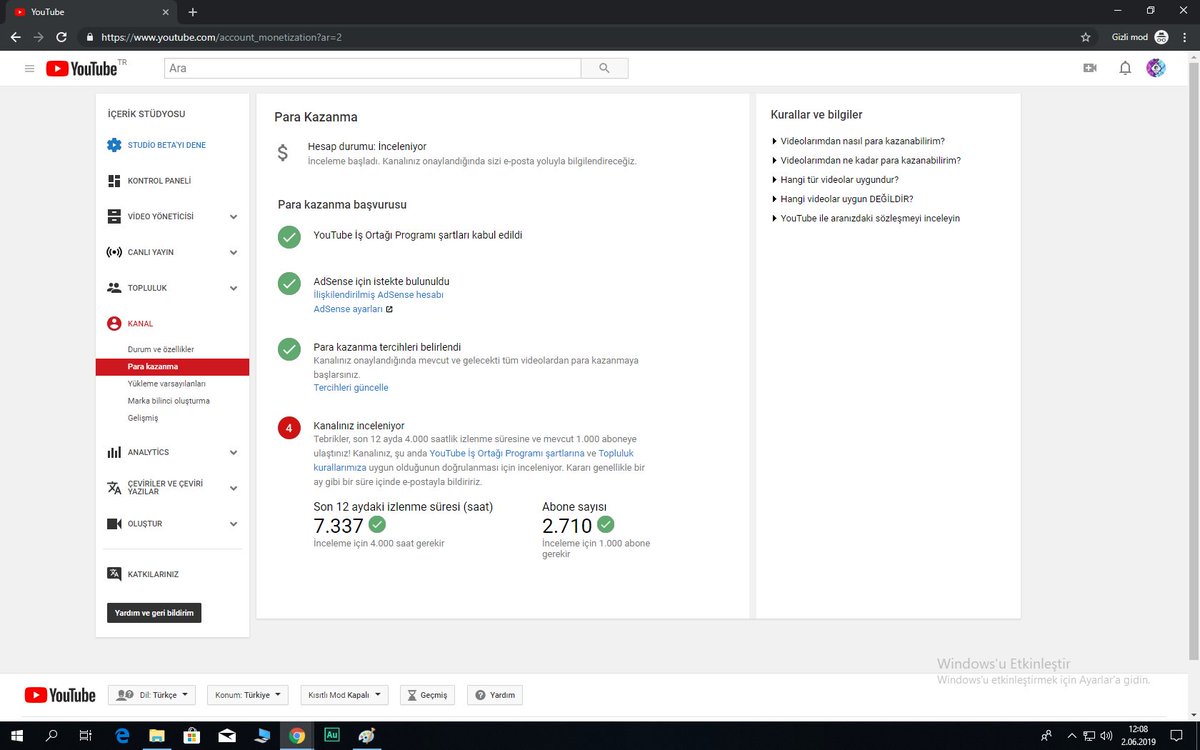
Task: Open the create video camera icon
Action: click(1090, 68)
